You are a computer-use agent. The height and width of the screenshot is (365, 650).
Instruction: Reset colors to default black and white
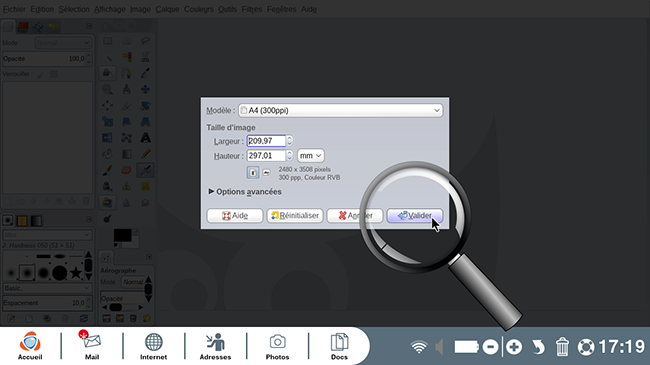(116, 245)
